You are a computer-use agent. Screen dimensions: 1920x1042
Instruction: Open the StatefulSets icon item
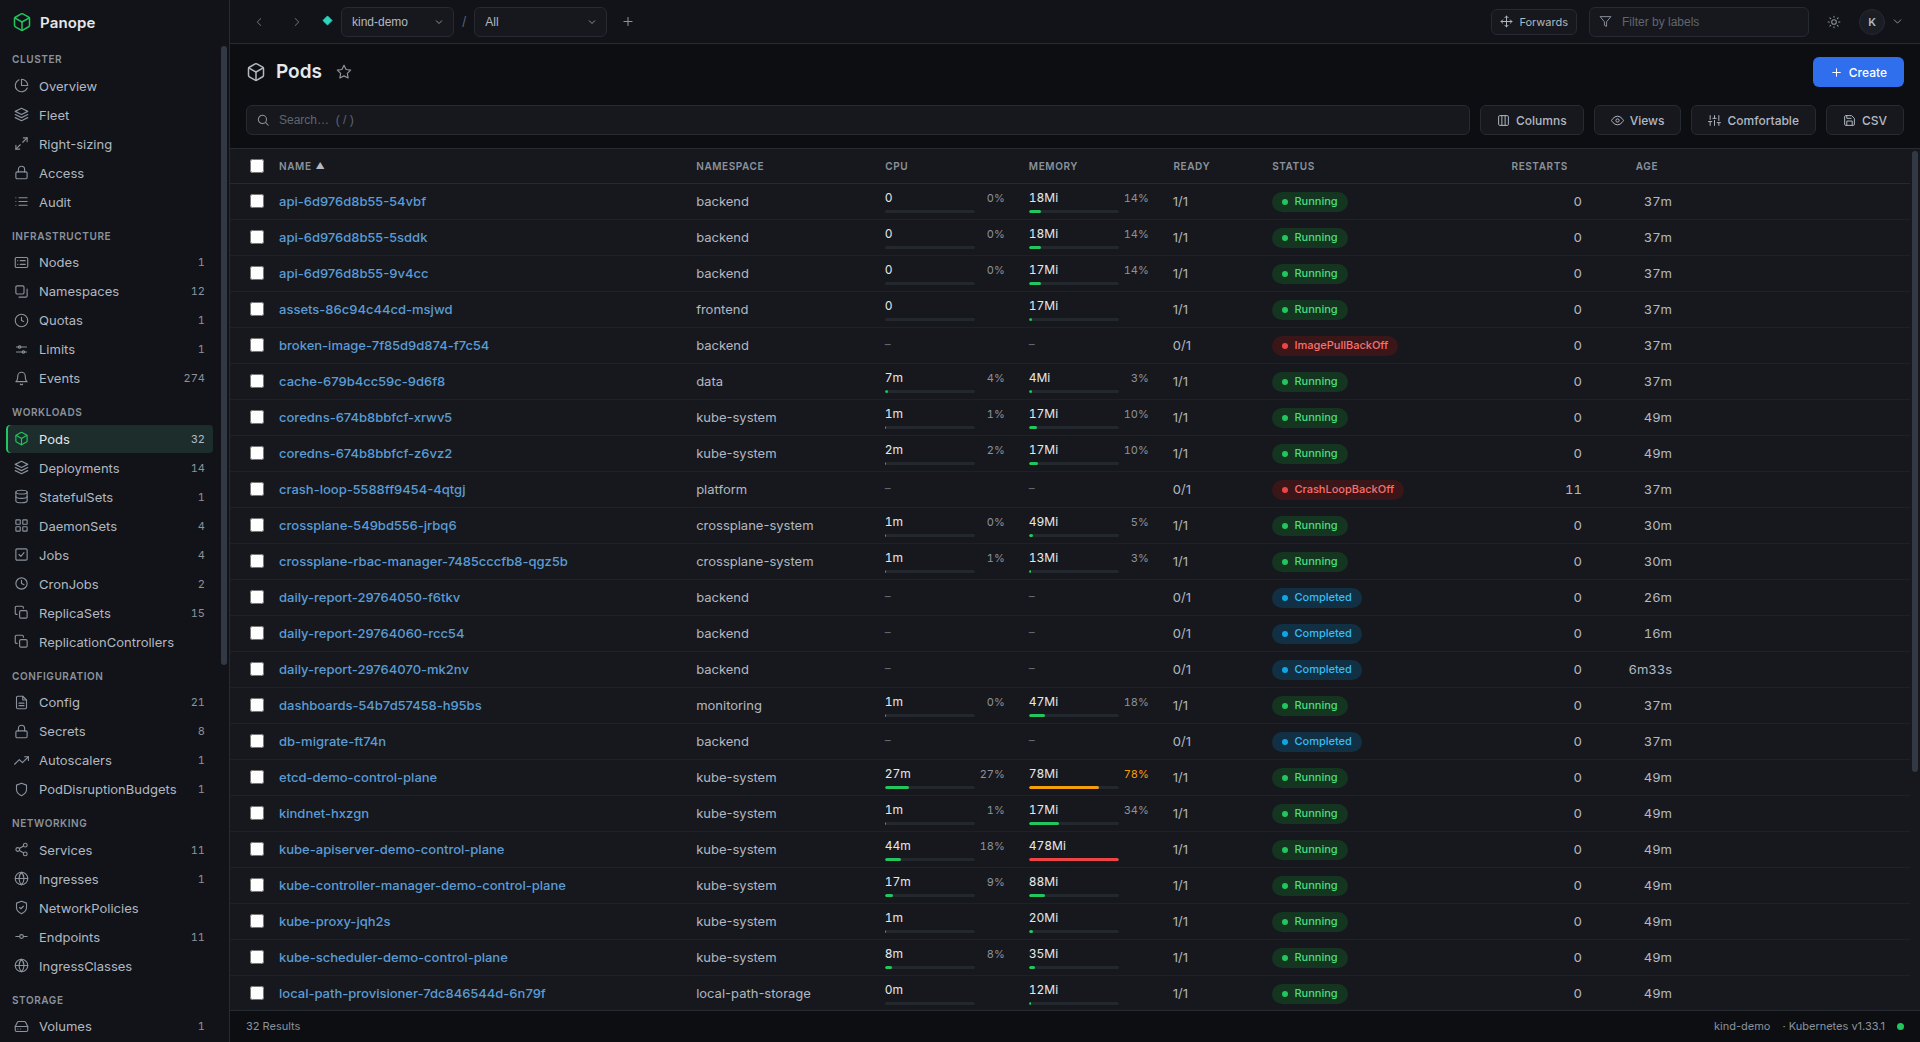[x=21, y=497]
